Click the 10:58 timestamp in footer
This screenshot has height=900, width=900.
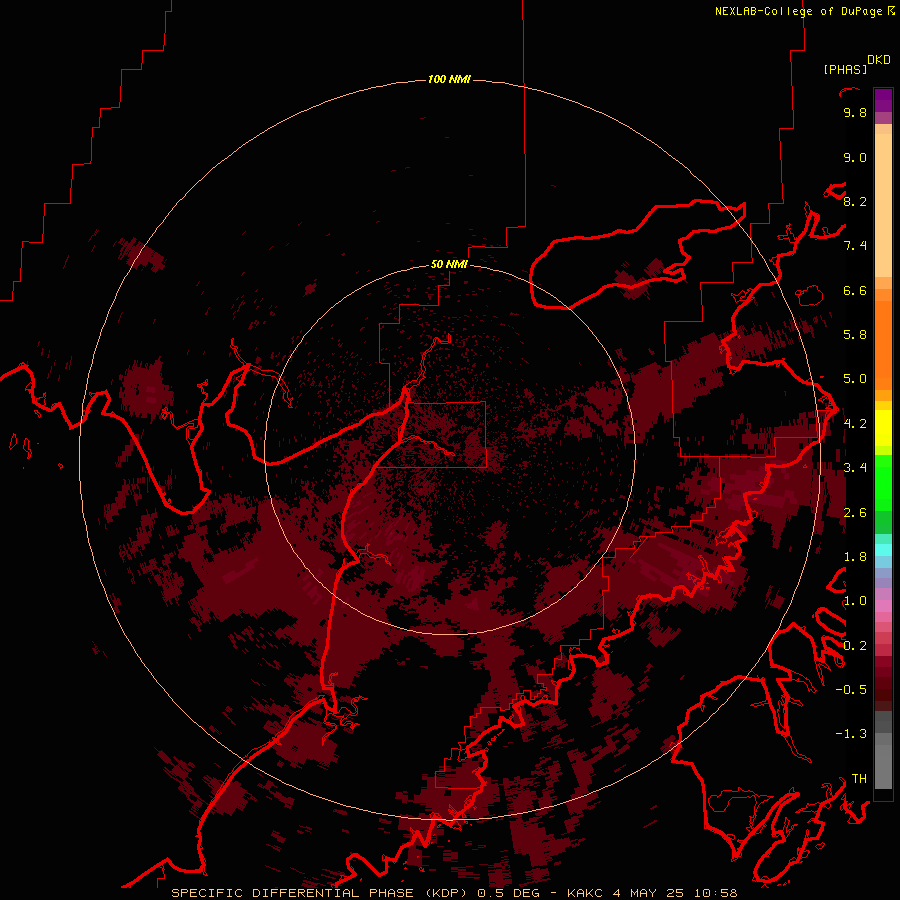pos(715,893)
